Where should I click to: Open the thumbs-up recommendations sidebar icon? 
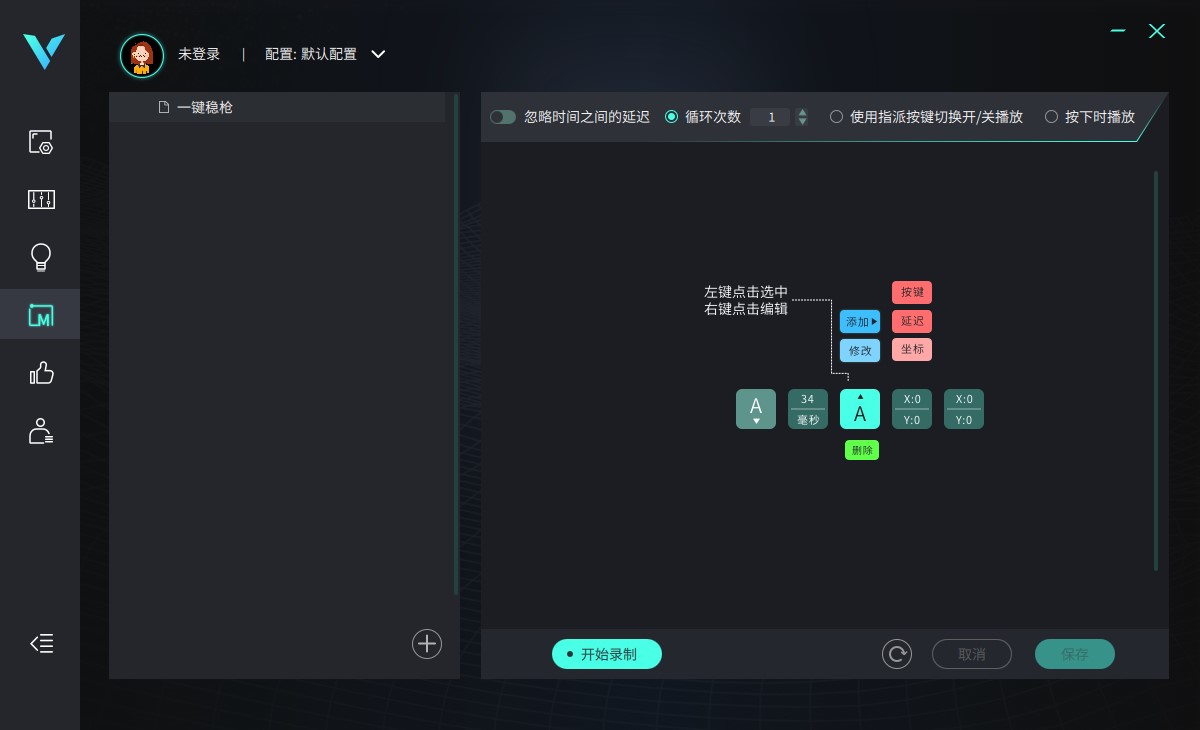point(41,373)
